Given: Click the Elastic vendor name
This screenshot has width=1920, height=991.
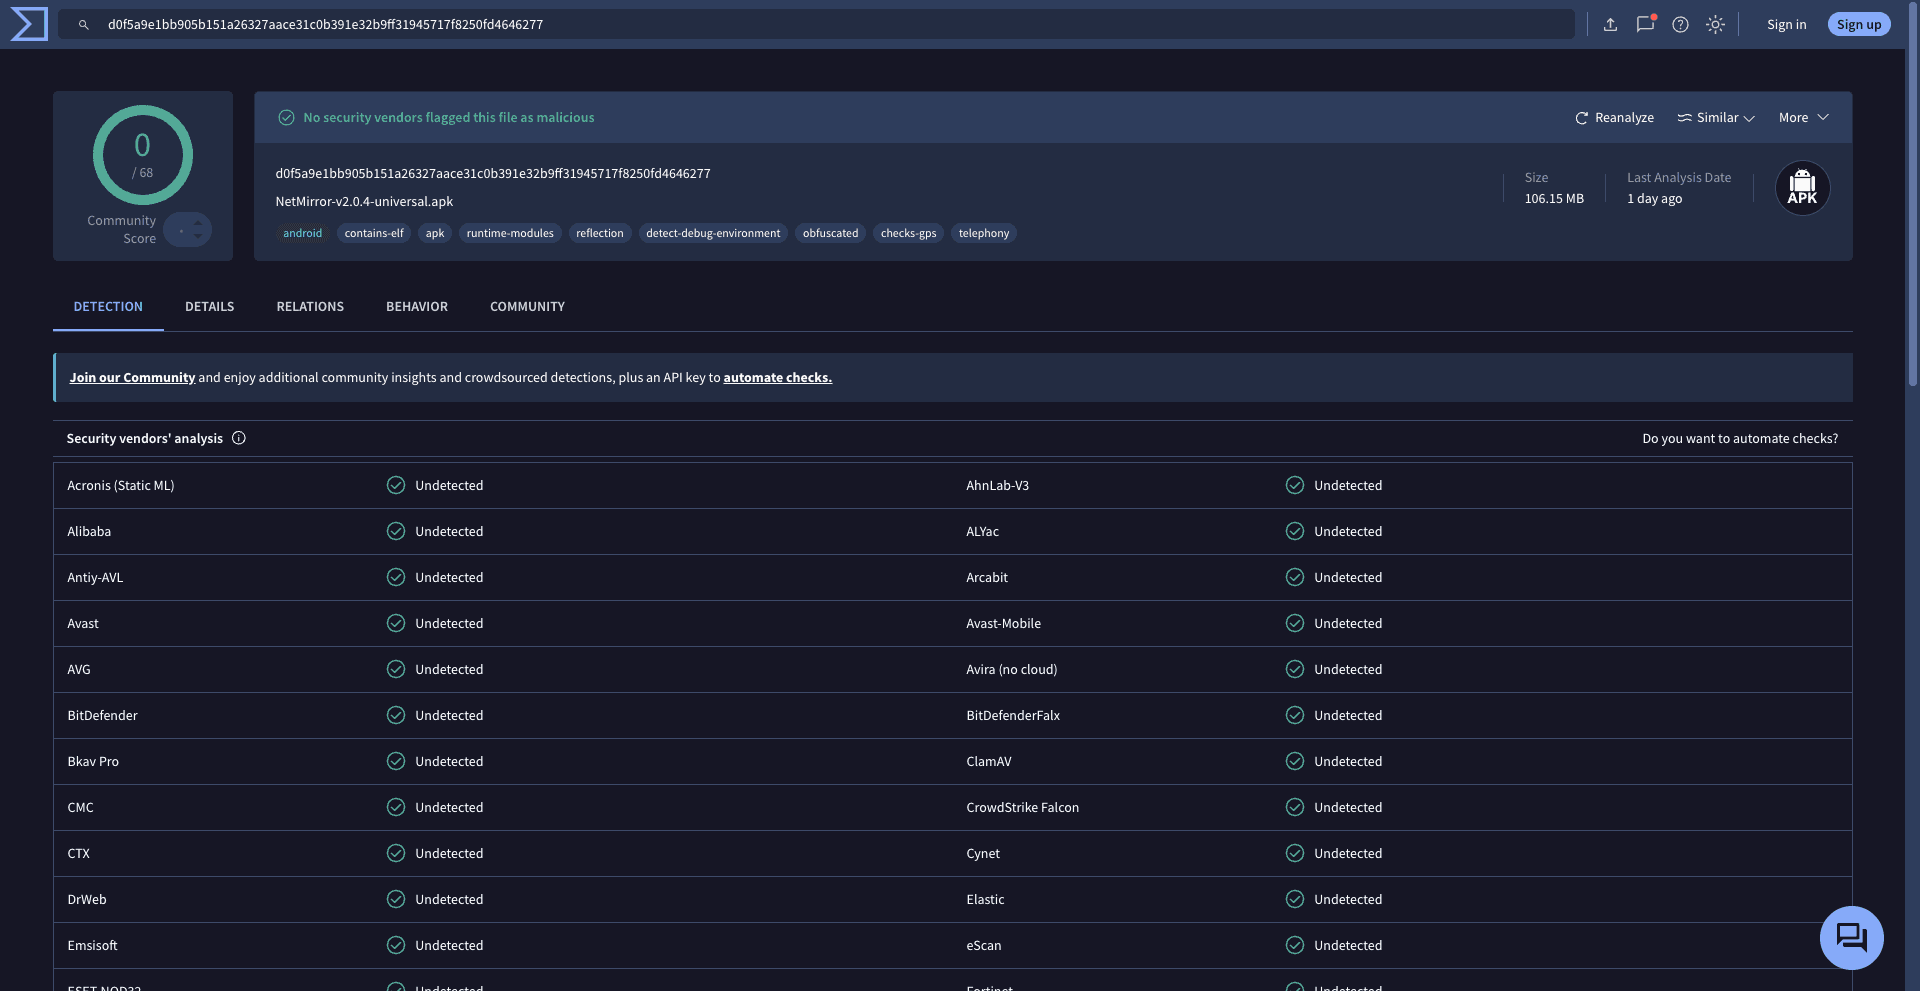Looking at the screenshot, I should click(x=985, y=900).
